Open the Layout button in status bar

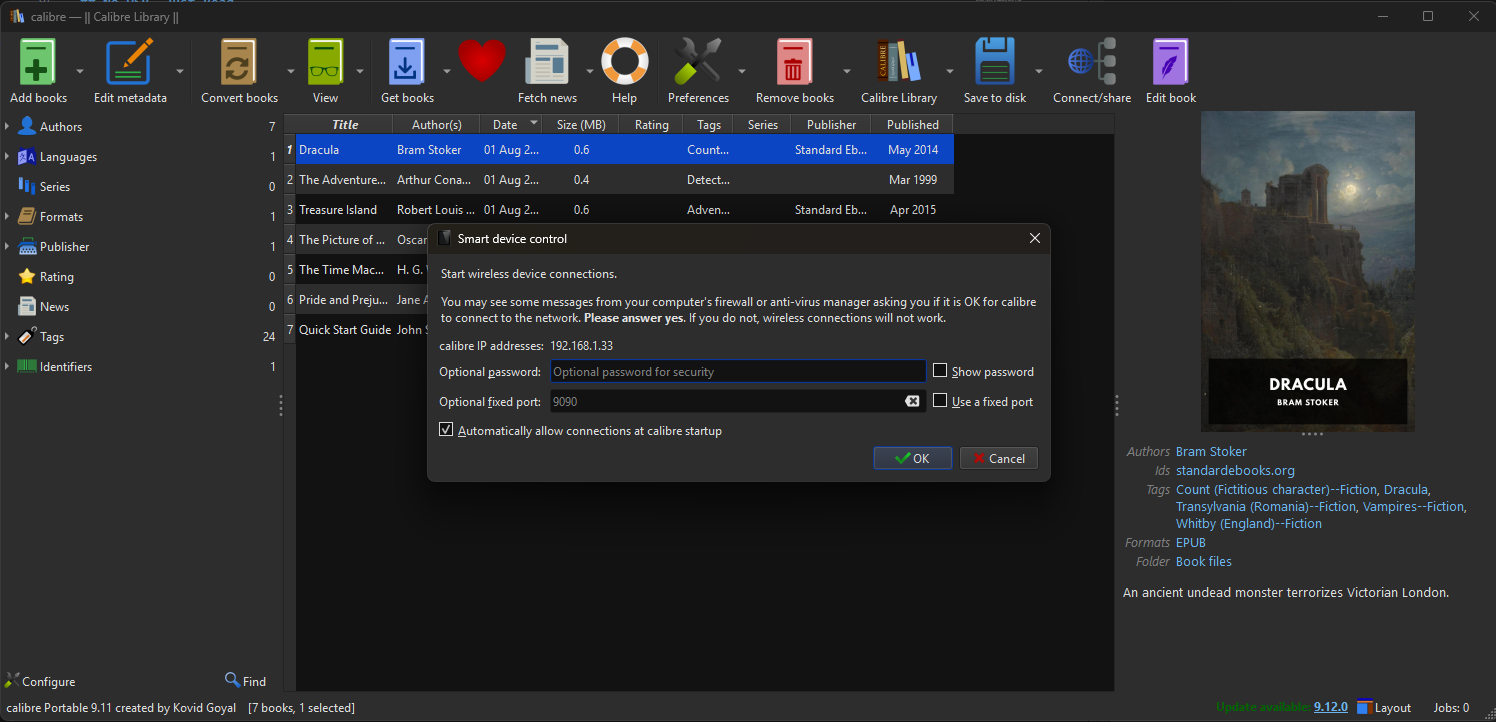[1383, 707]
